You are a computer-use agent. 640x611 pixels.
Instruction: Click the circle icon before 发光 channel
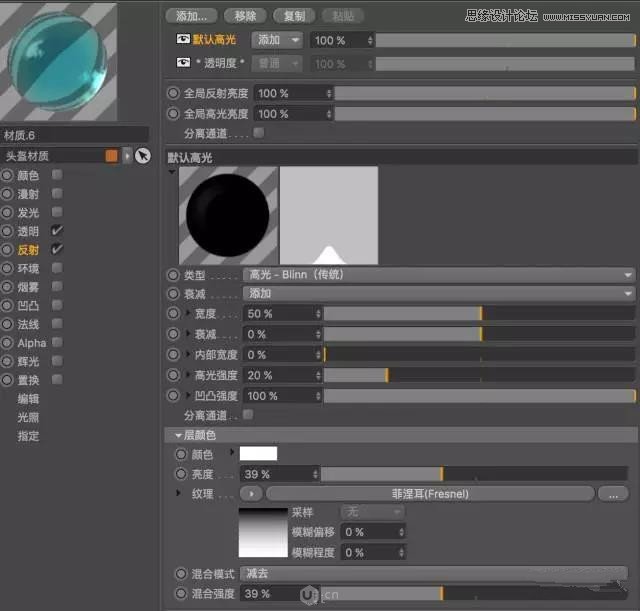click(x=7, y=212)
